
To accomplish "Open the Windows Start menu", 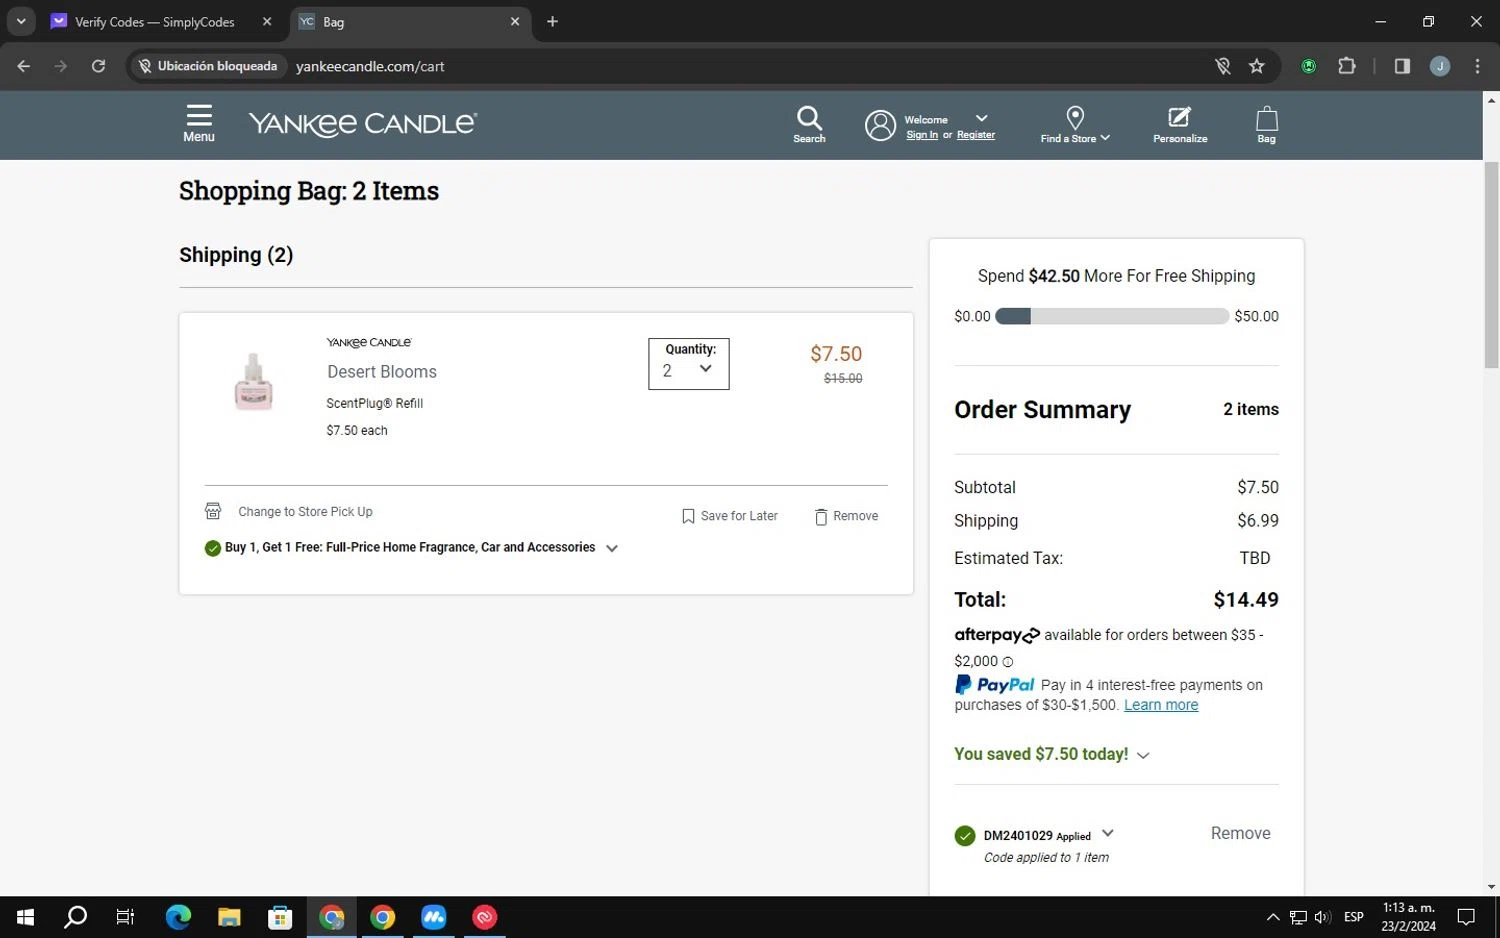I will [25, 917].
